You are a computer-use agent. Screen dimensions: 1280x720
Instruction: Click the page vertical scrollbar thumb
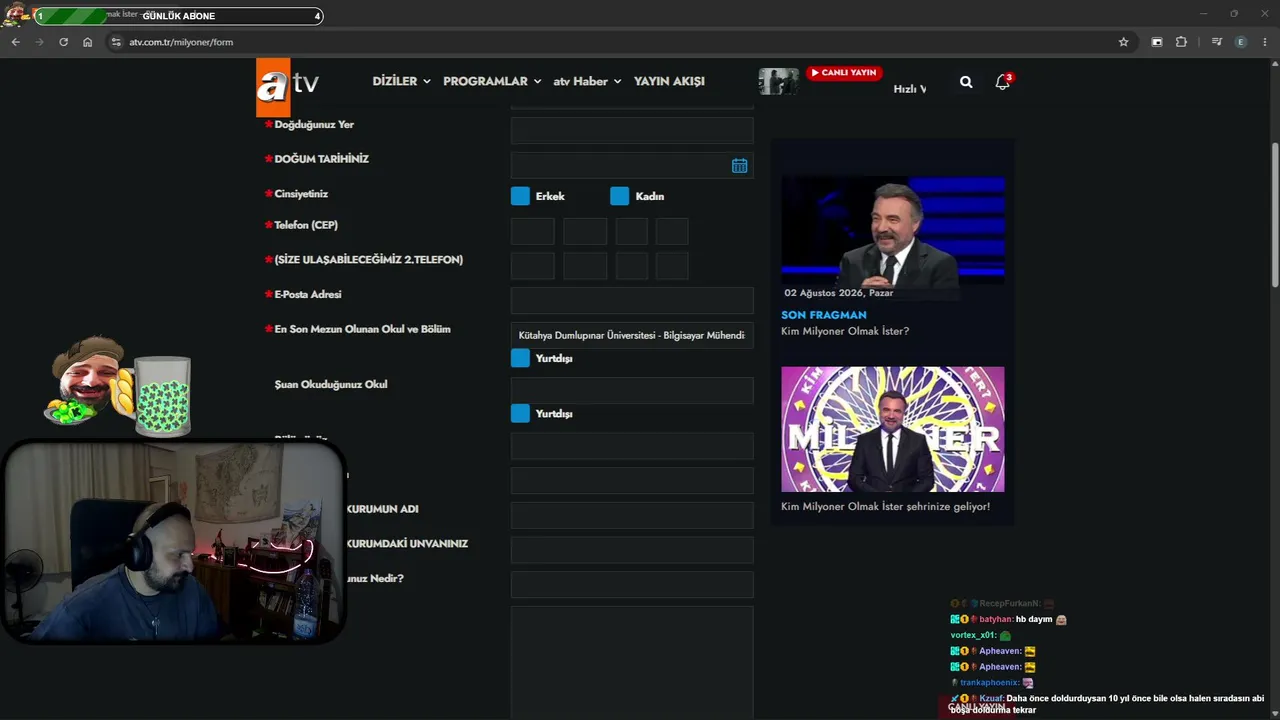pyautogui.click(x=1275, y=213)
